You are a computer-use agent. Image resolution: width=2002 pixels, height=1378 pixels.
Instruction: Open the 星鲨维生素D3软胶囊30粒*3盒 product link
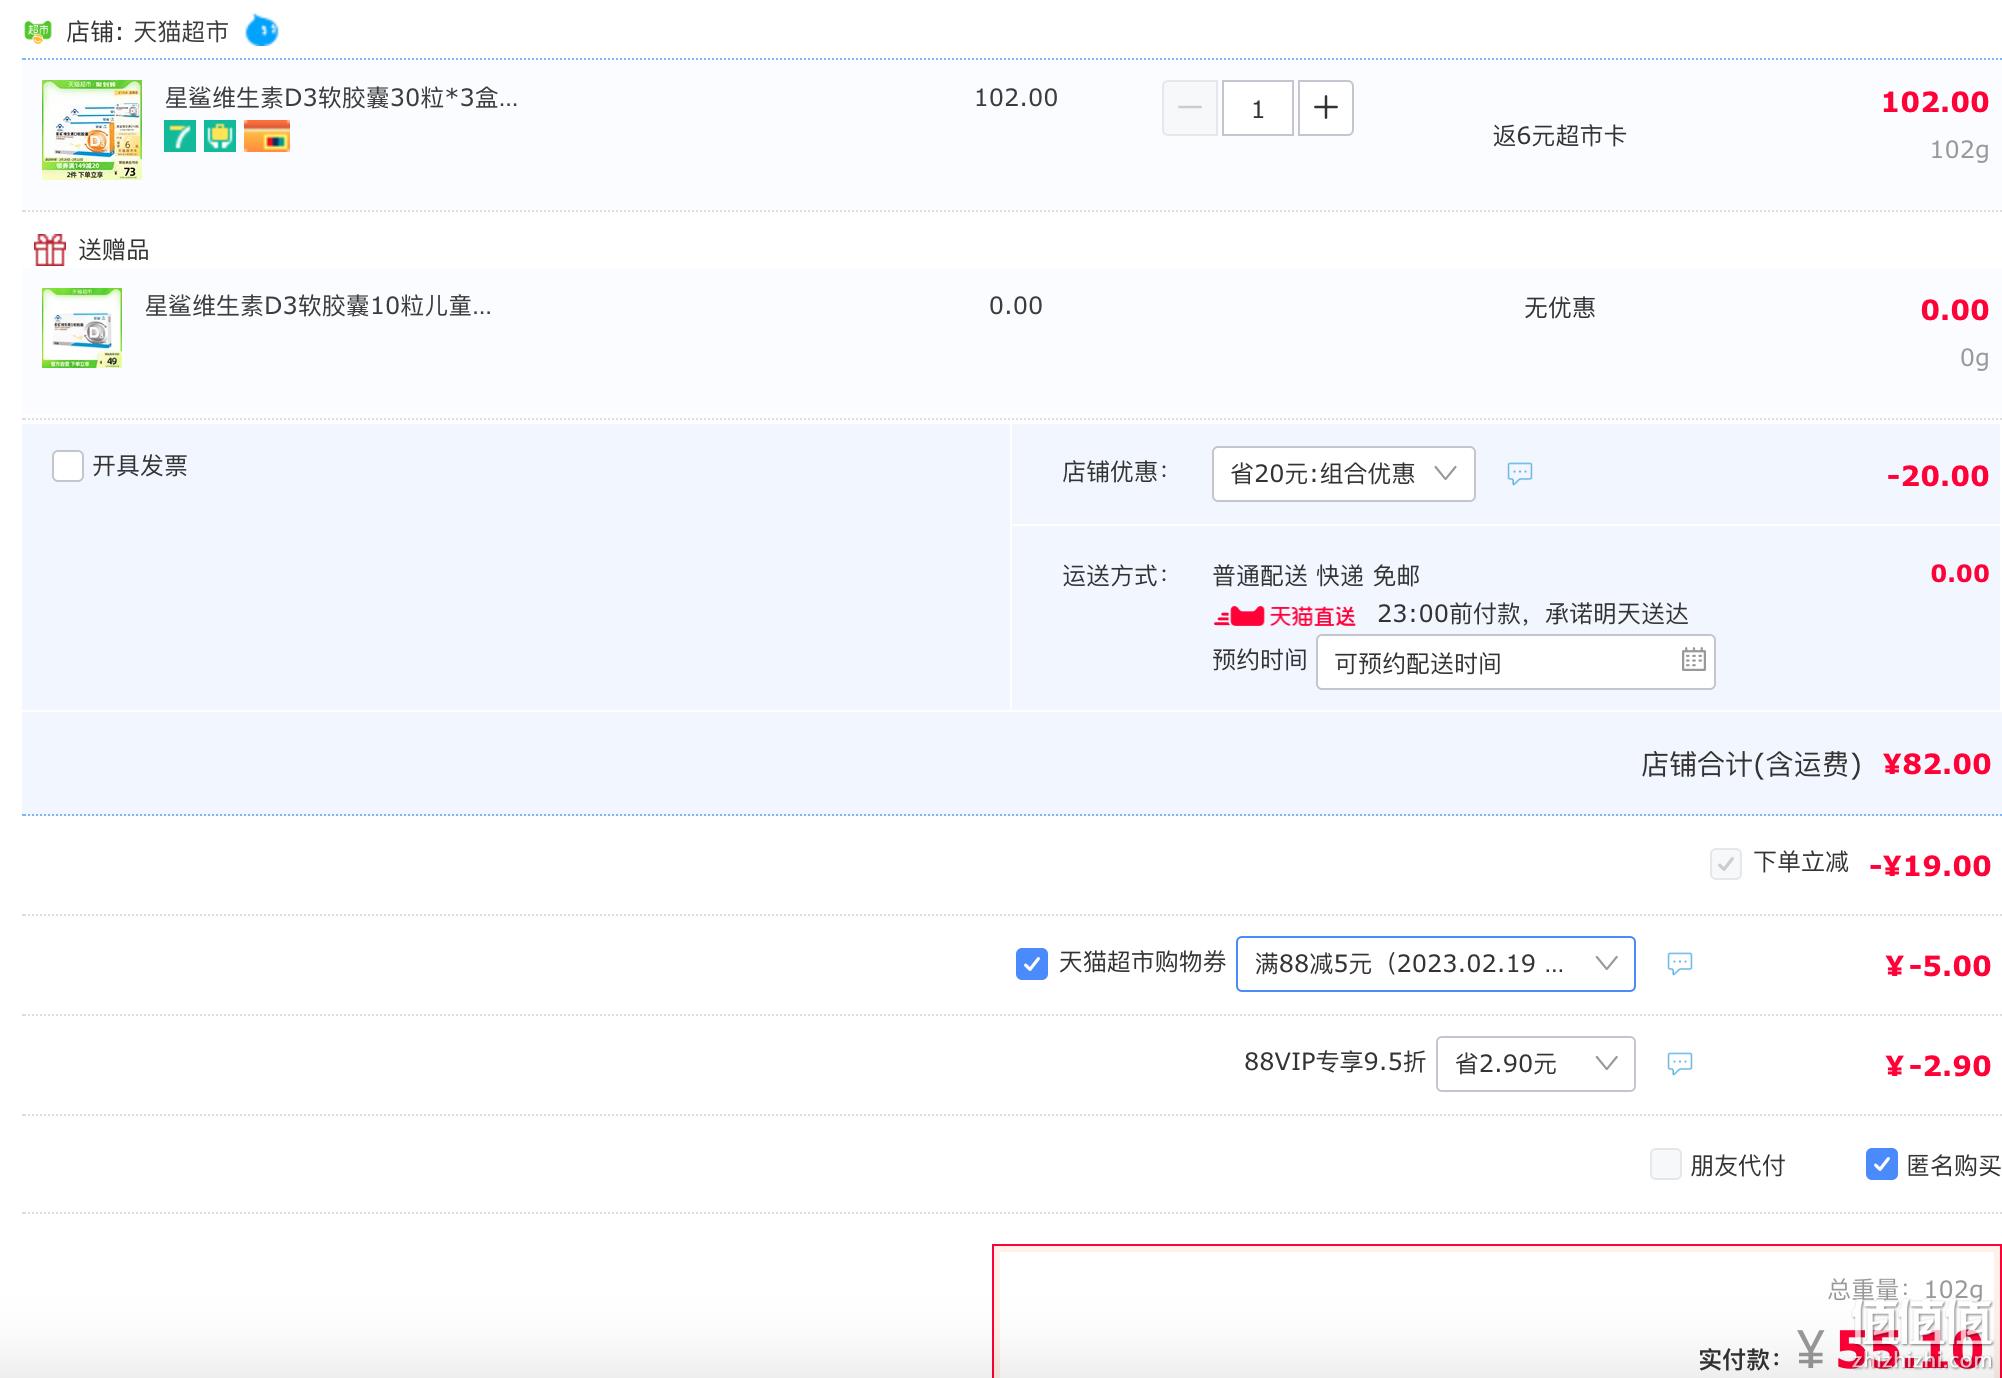[341, 98]
